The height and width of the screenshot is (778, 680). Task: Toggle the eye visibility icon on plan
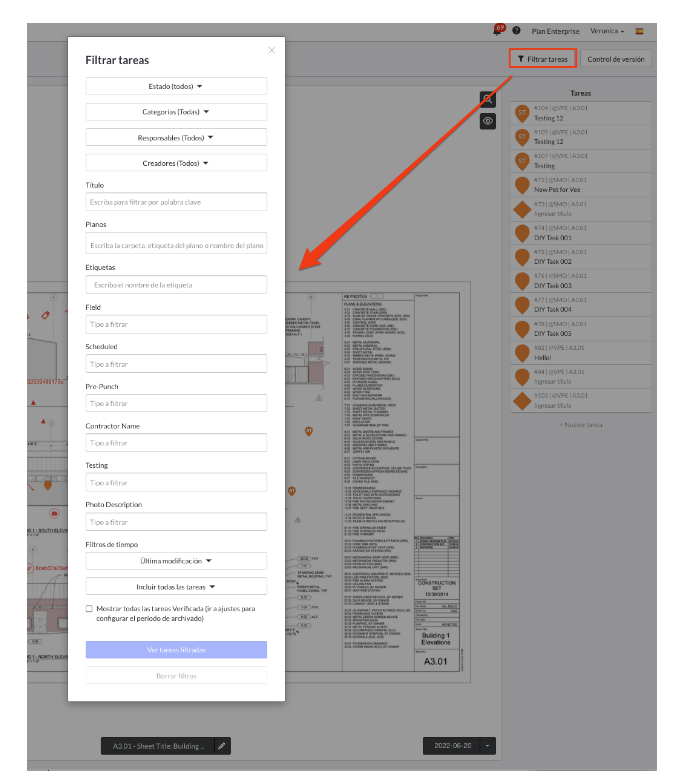pos(488,121)
